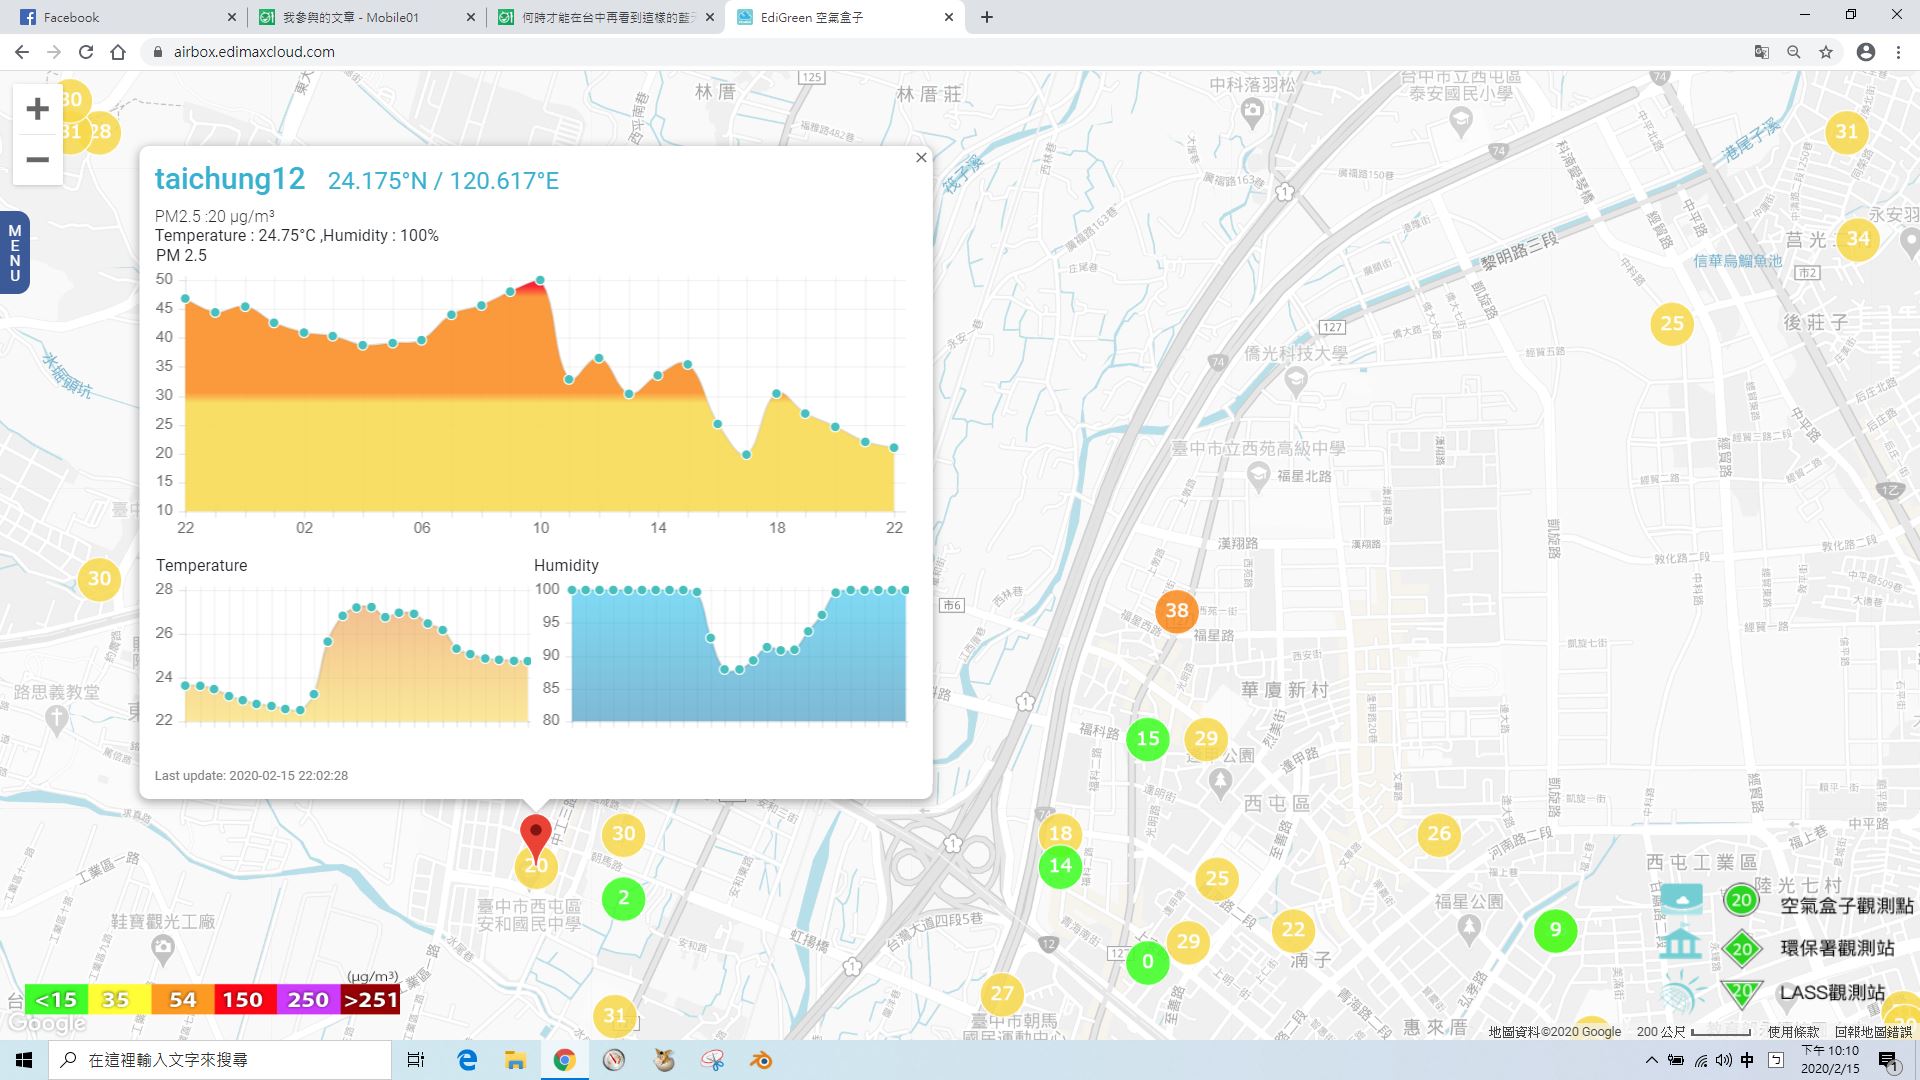Bookmark this page with the star icon
Image resolution: width=1920 pixels, height=1080 pixels.
click(1826, 52)
